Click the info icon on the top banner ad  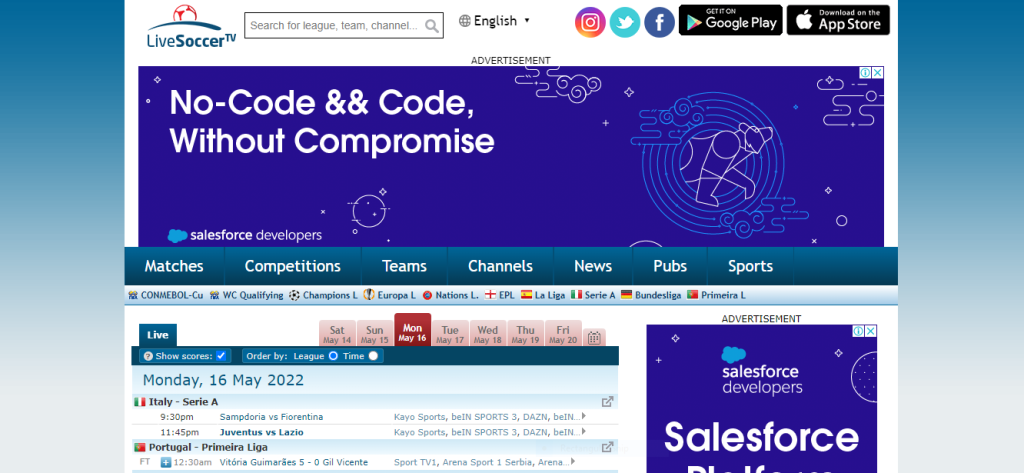pyautogui.click(x=865, y=73)
